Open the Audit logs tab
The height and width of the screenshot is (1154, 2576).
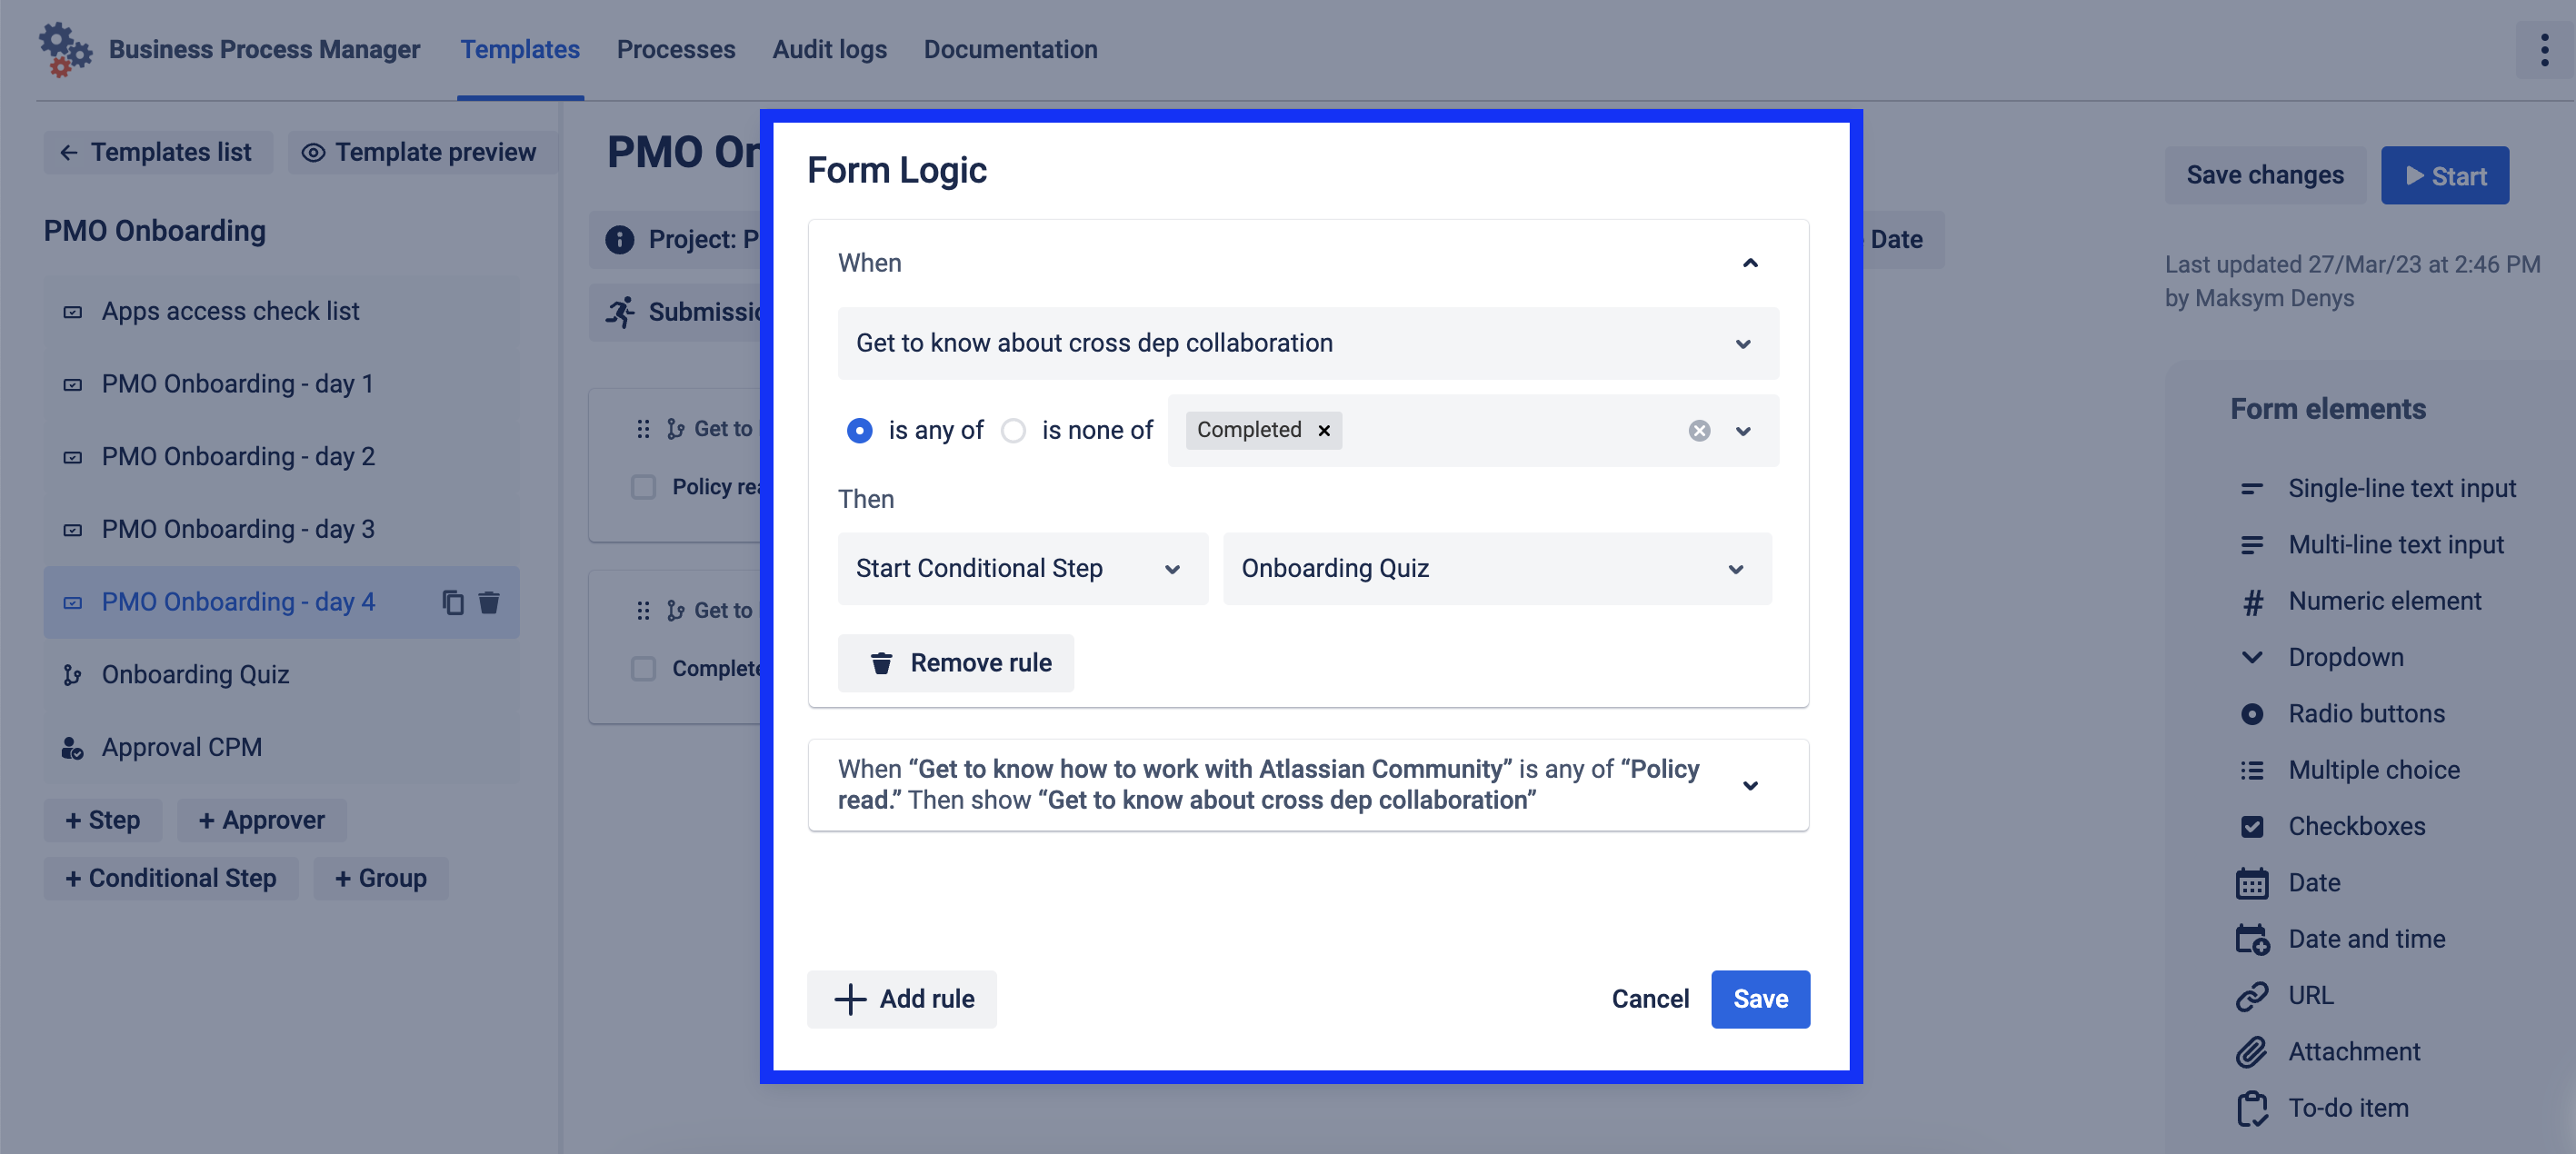pyautogui.click(x=828, y=49)
